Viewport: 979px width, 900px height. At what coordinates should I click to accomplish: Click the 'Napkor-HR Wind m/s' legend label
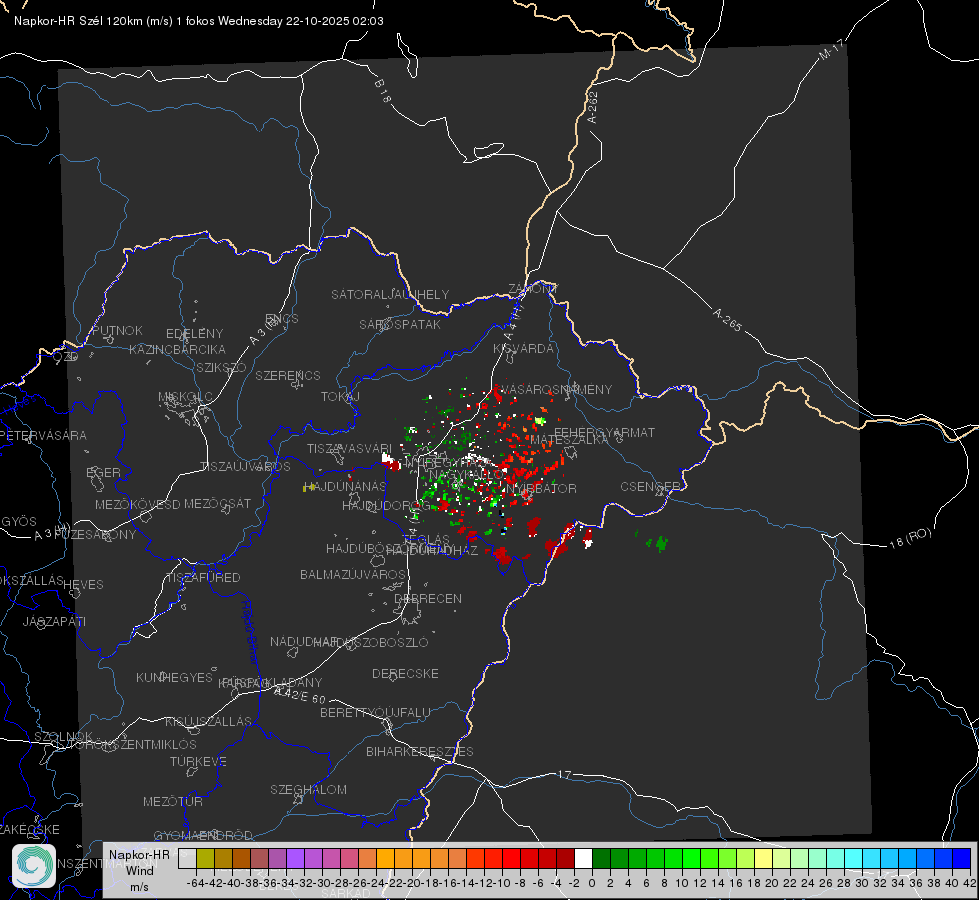(139, 870)
